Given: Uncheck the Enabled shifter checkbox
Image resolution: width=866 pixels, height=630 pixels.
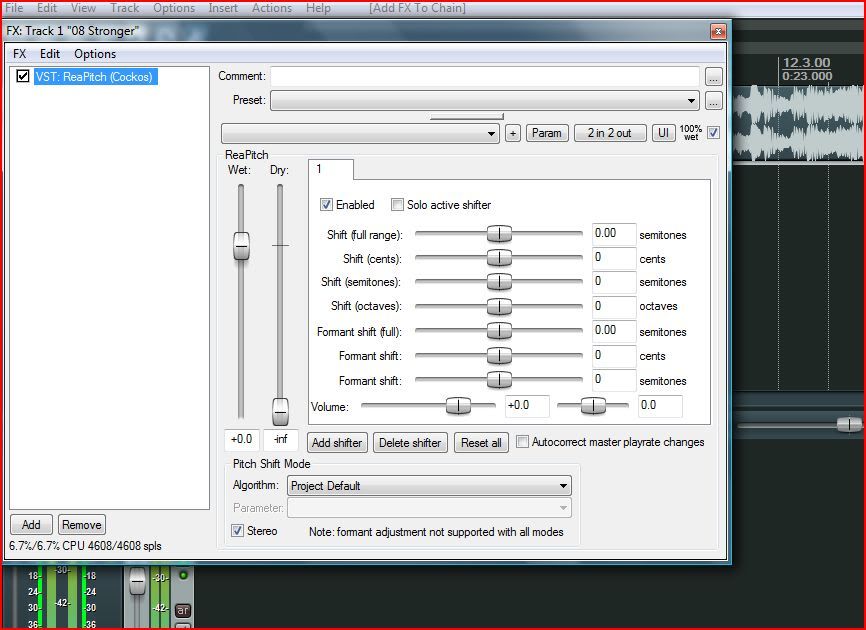Looking at the screenshot, I should 326,205.
